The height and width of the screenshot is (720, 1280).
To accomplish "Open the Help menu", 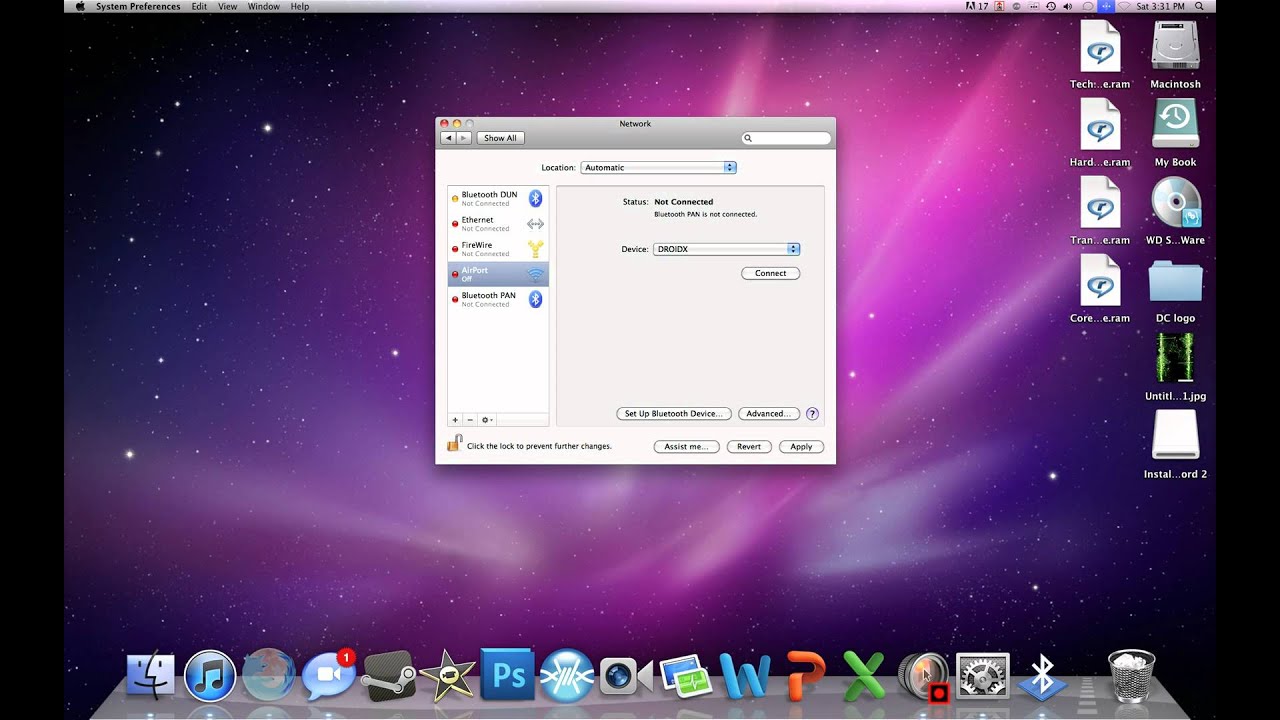I will [x=300, y=6].
